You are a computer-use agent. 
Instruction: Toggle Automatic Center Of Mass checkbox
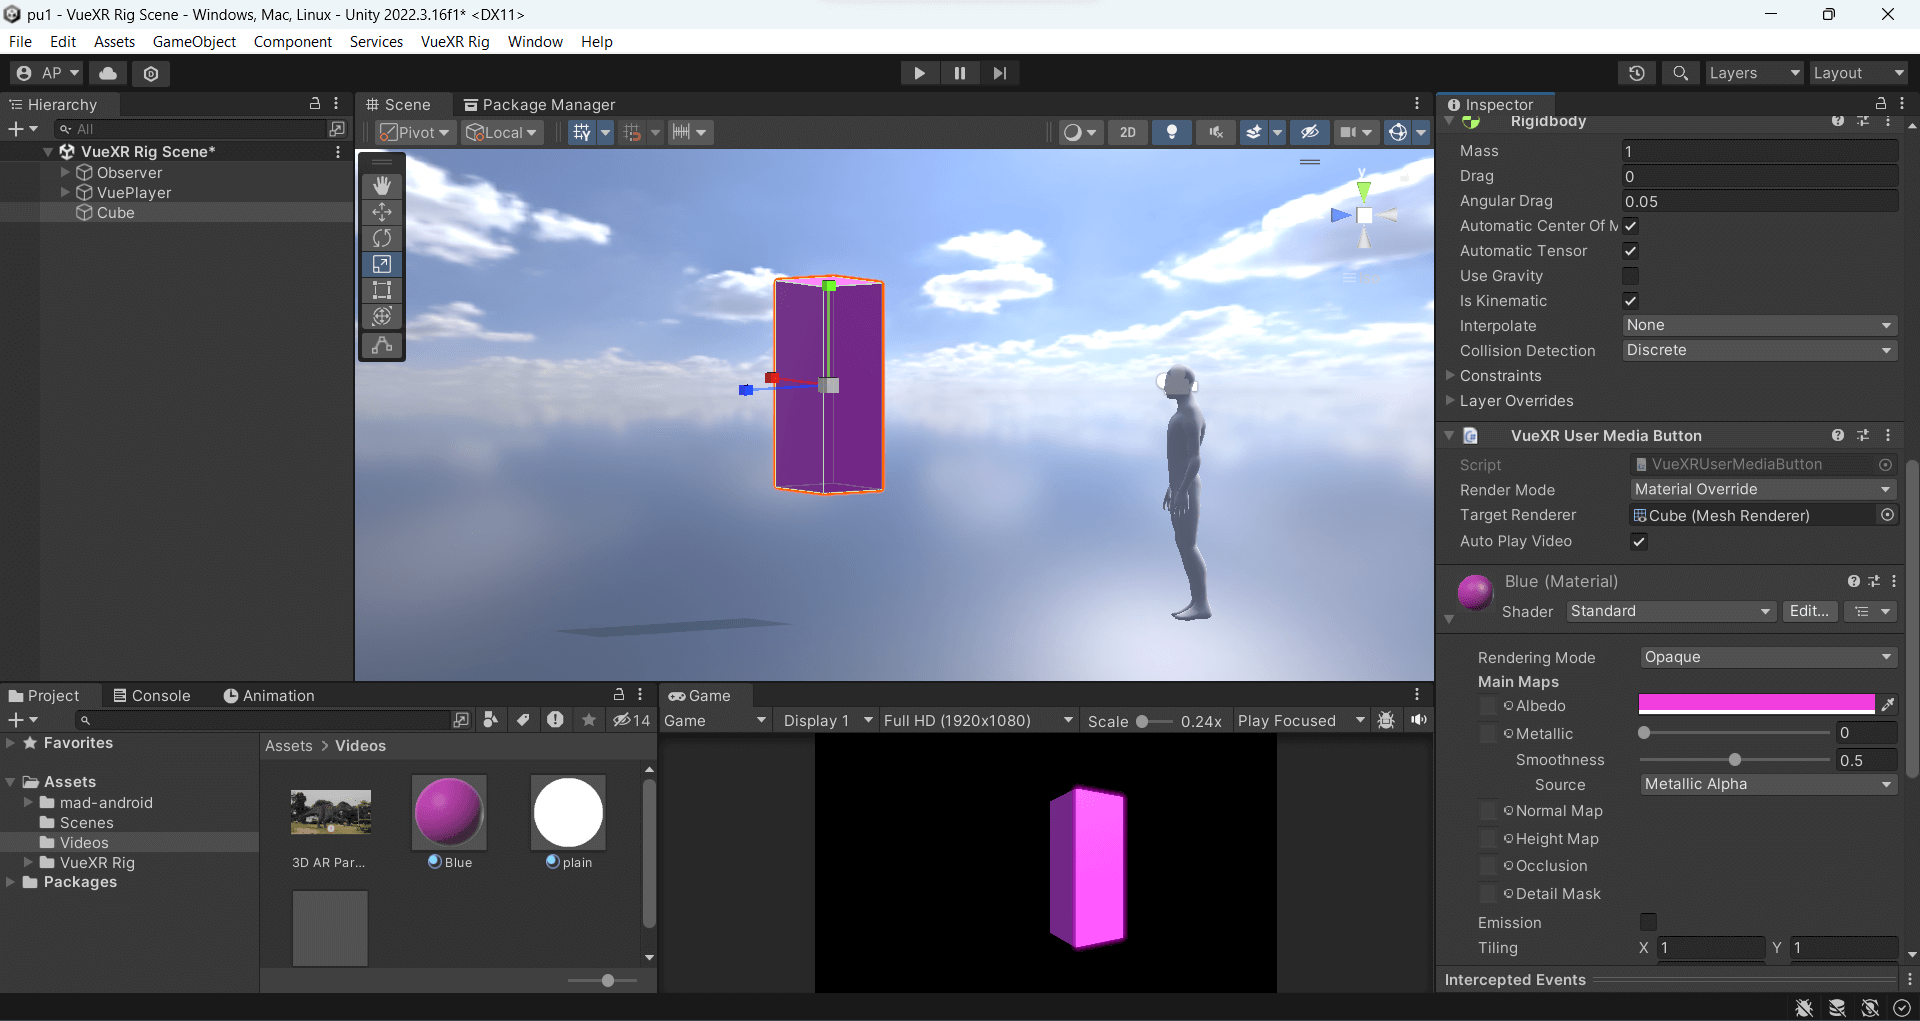tap(1630, 226)
